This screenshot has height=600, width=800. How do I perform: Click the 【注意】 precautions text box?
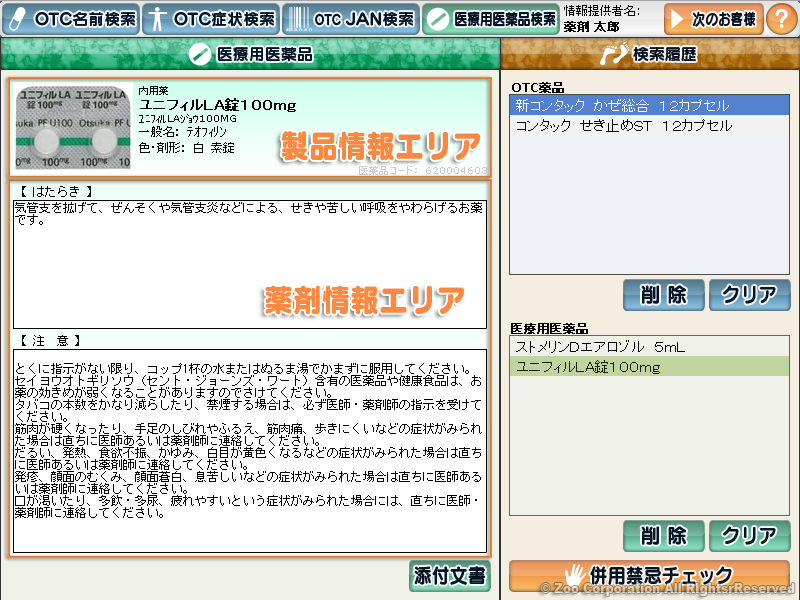click(x=250, y=451)
